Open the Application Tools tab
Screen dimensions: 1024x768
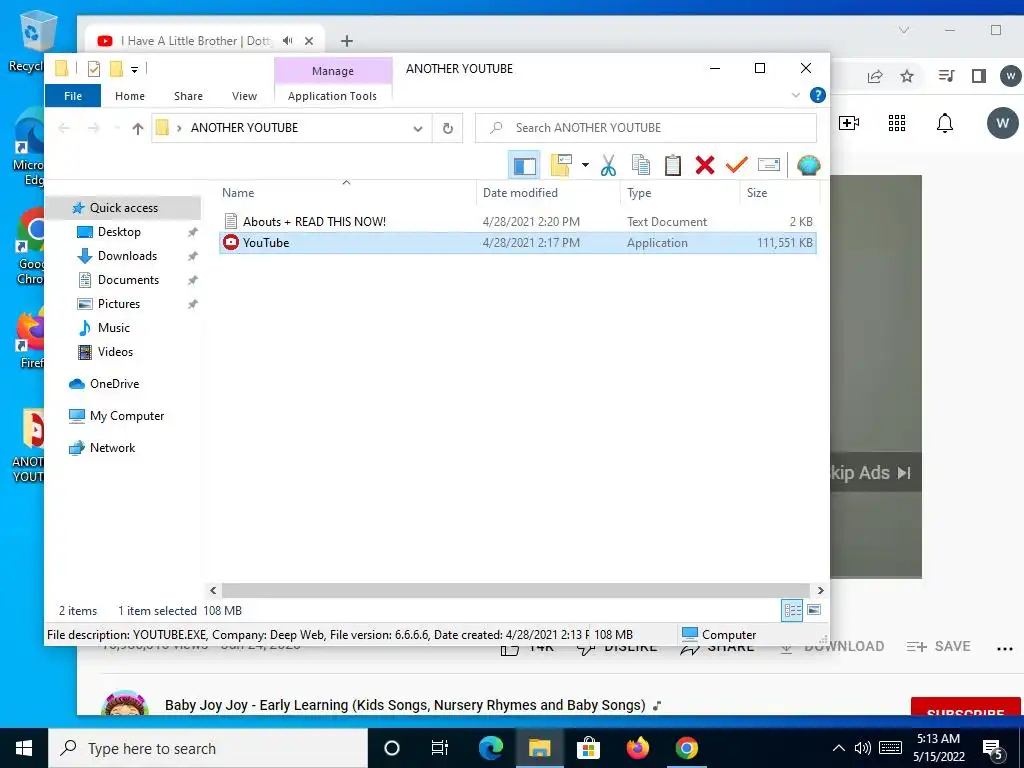pyautogui.click(x=332, y=96)
